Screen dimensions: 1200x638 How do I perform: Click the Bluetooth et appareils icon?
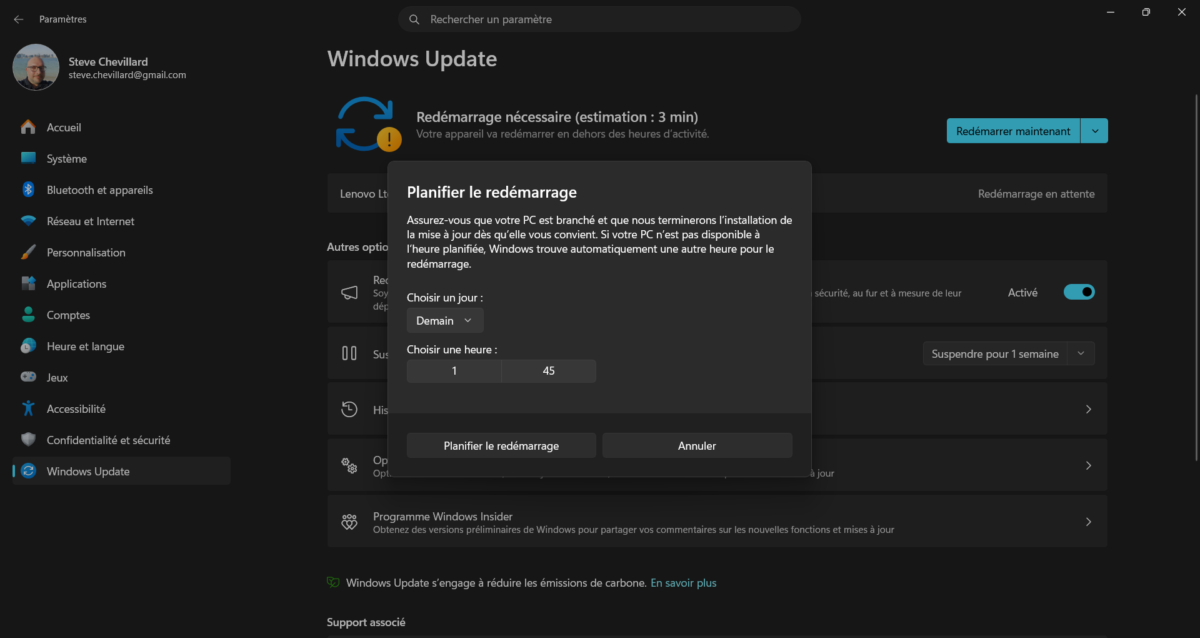coord(28,190)
